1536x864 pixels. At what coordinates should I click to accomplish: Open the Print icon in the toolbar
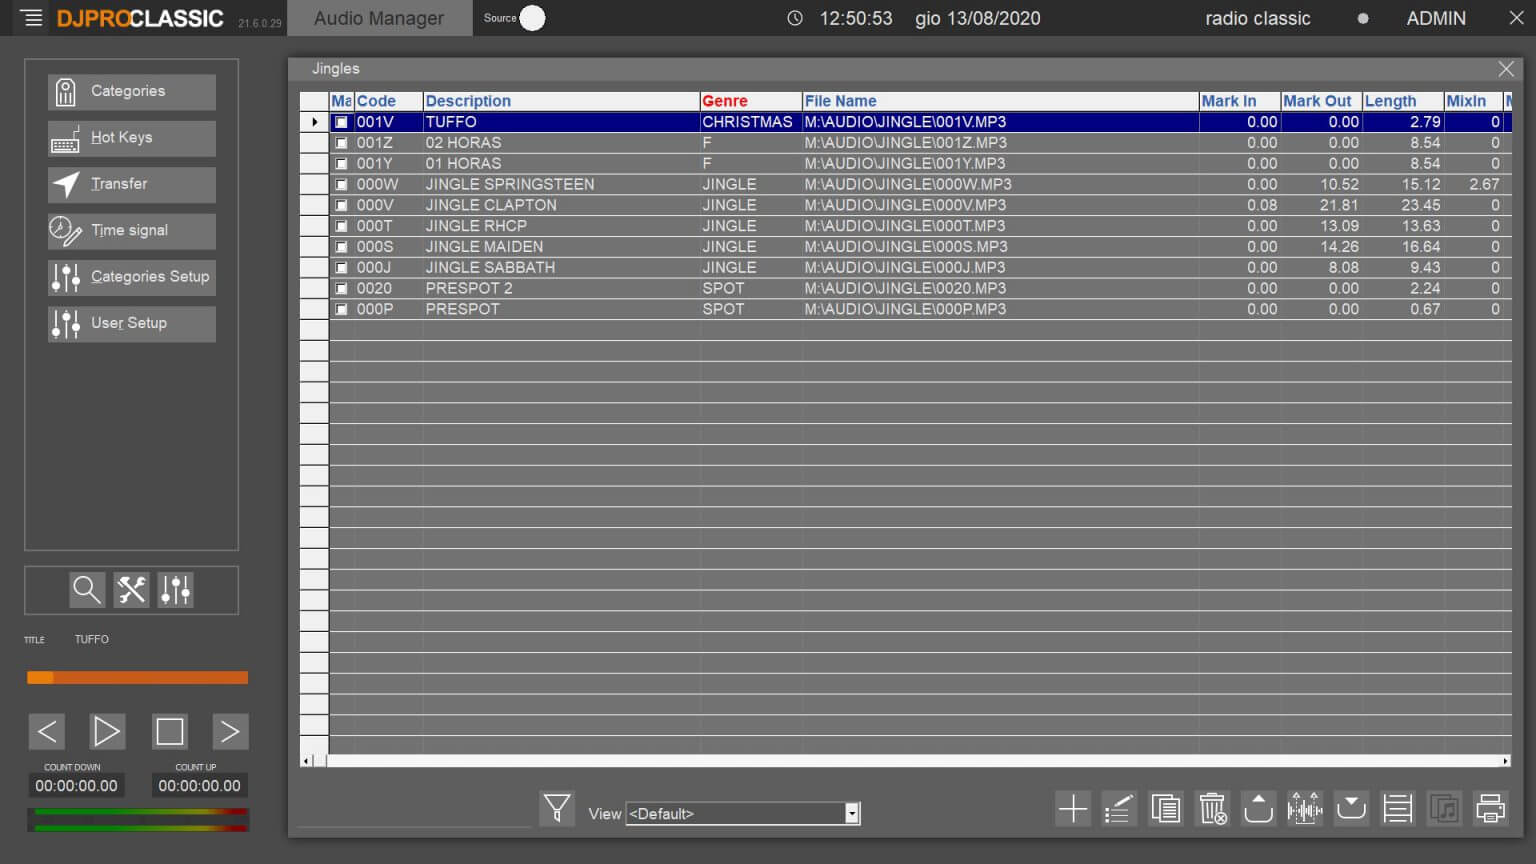pos(1490,808)
